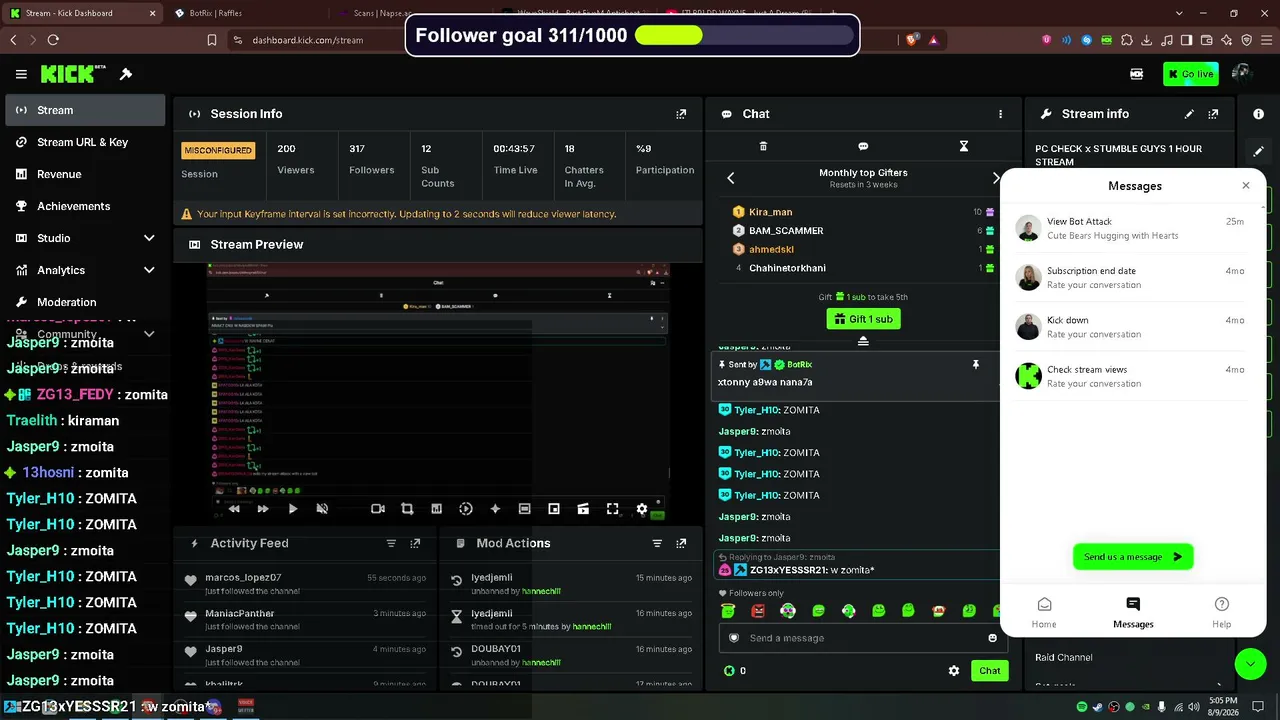1280x720 pixels.
Task: Pop out the Stream info panel
Action: pyautogui.click(x=1213, y=114)
